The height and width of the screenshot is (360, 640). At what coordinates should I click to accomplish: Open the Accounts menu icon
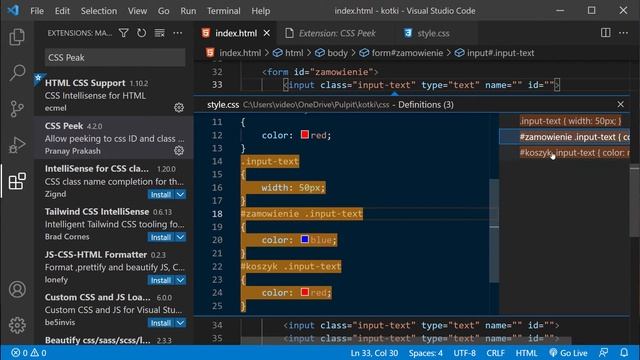[x=17, y=289]
